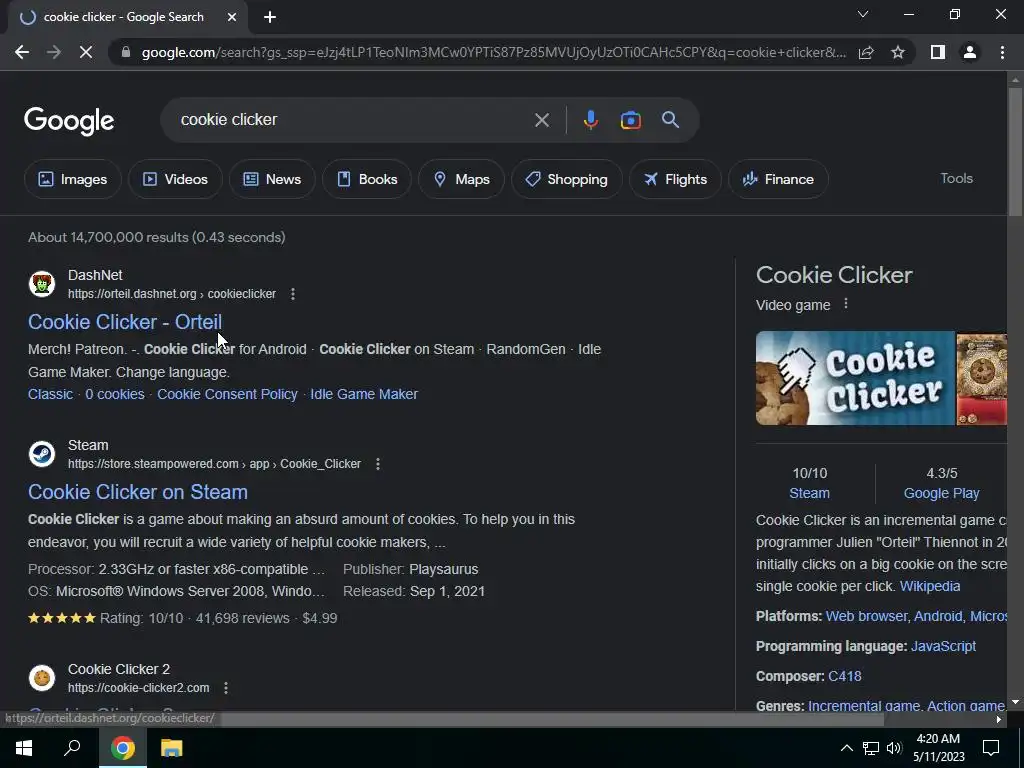Open the Chrome profile icon
The image size is (1024, 768).
tap(970, 52)
